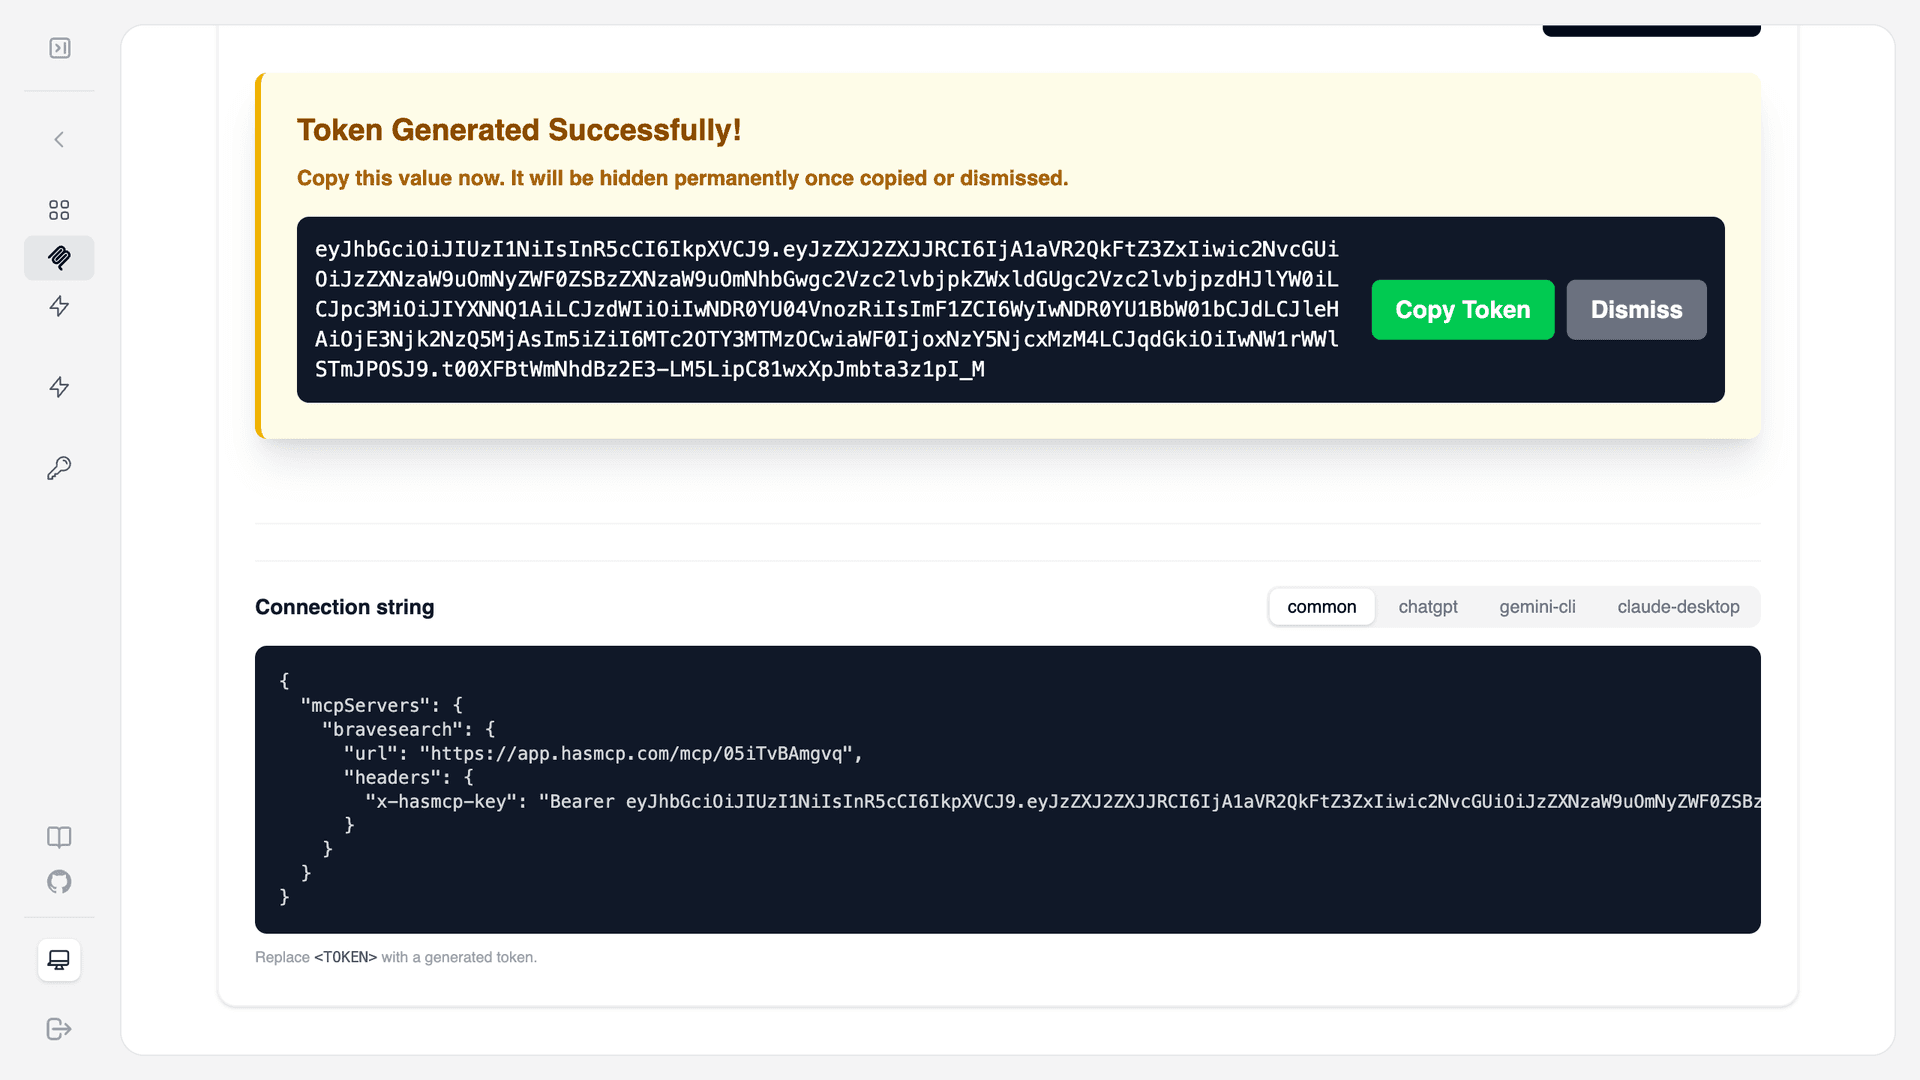Select the highlighted servers icon in the sidebar
The width and height of the screenshot is (1920, 1080).
pyautogui.click(x=59, y=258)
